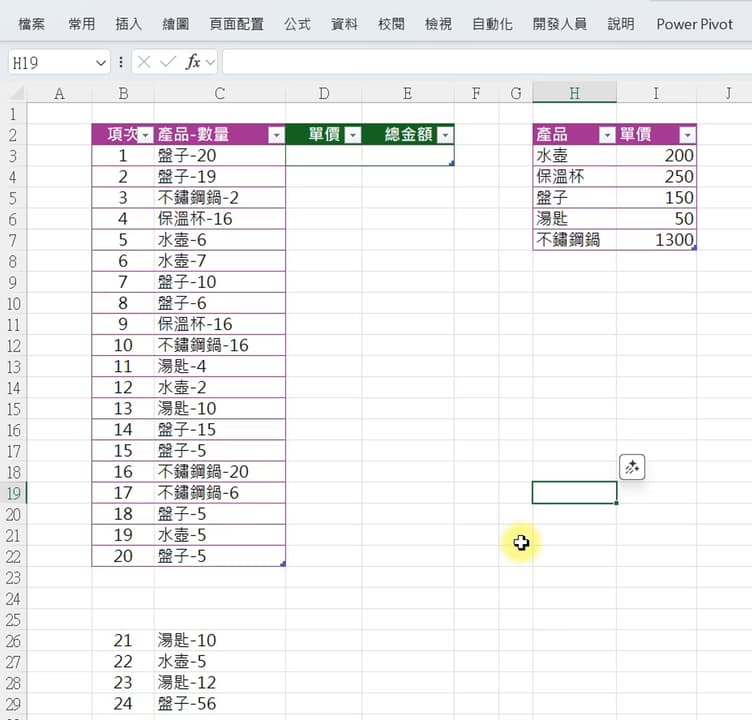Viewport: 752px width, 720px height.
Task: Open filter dropdown for 產品-數量 column
Action: (x=276, y=135)
